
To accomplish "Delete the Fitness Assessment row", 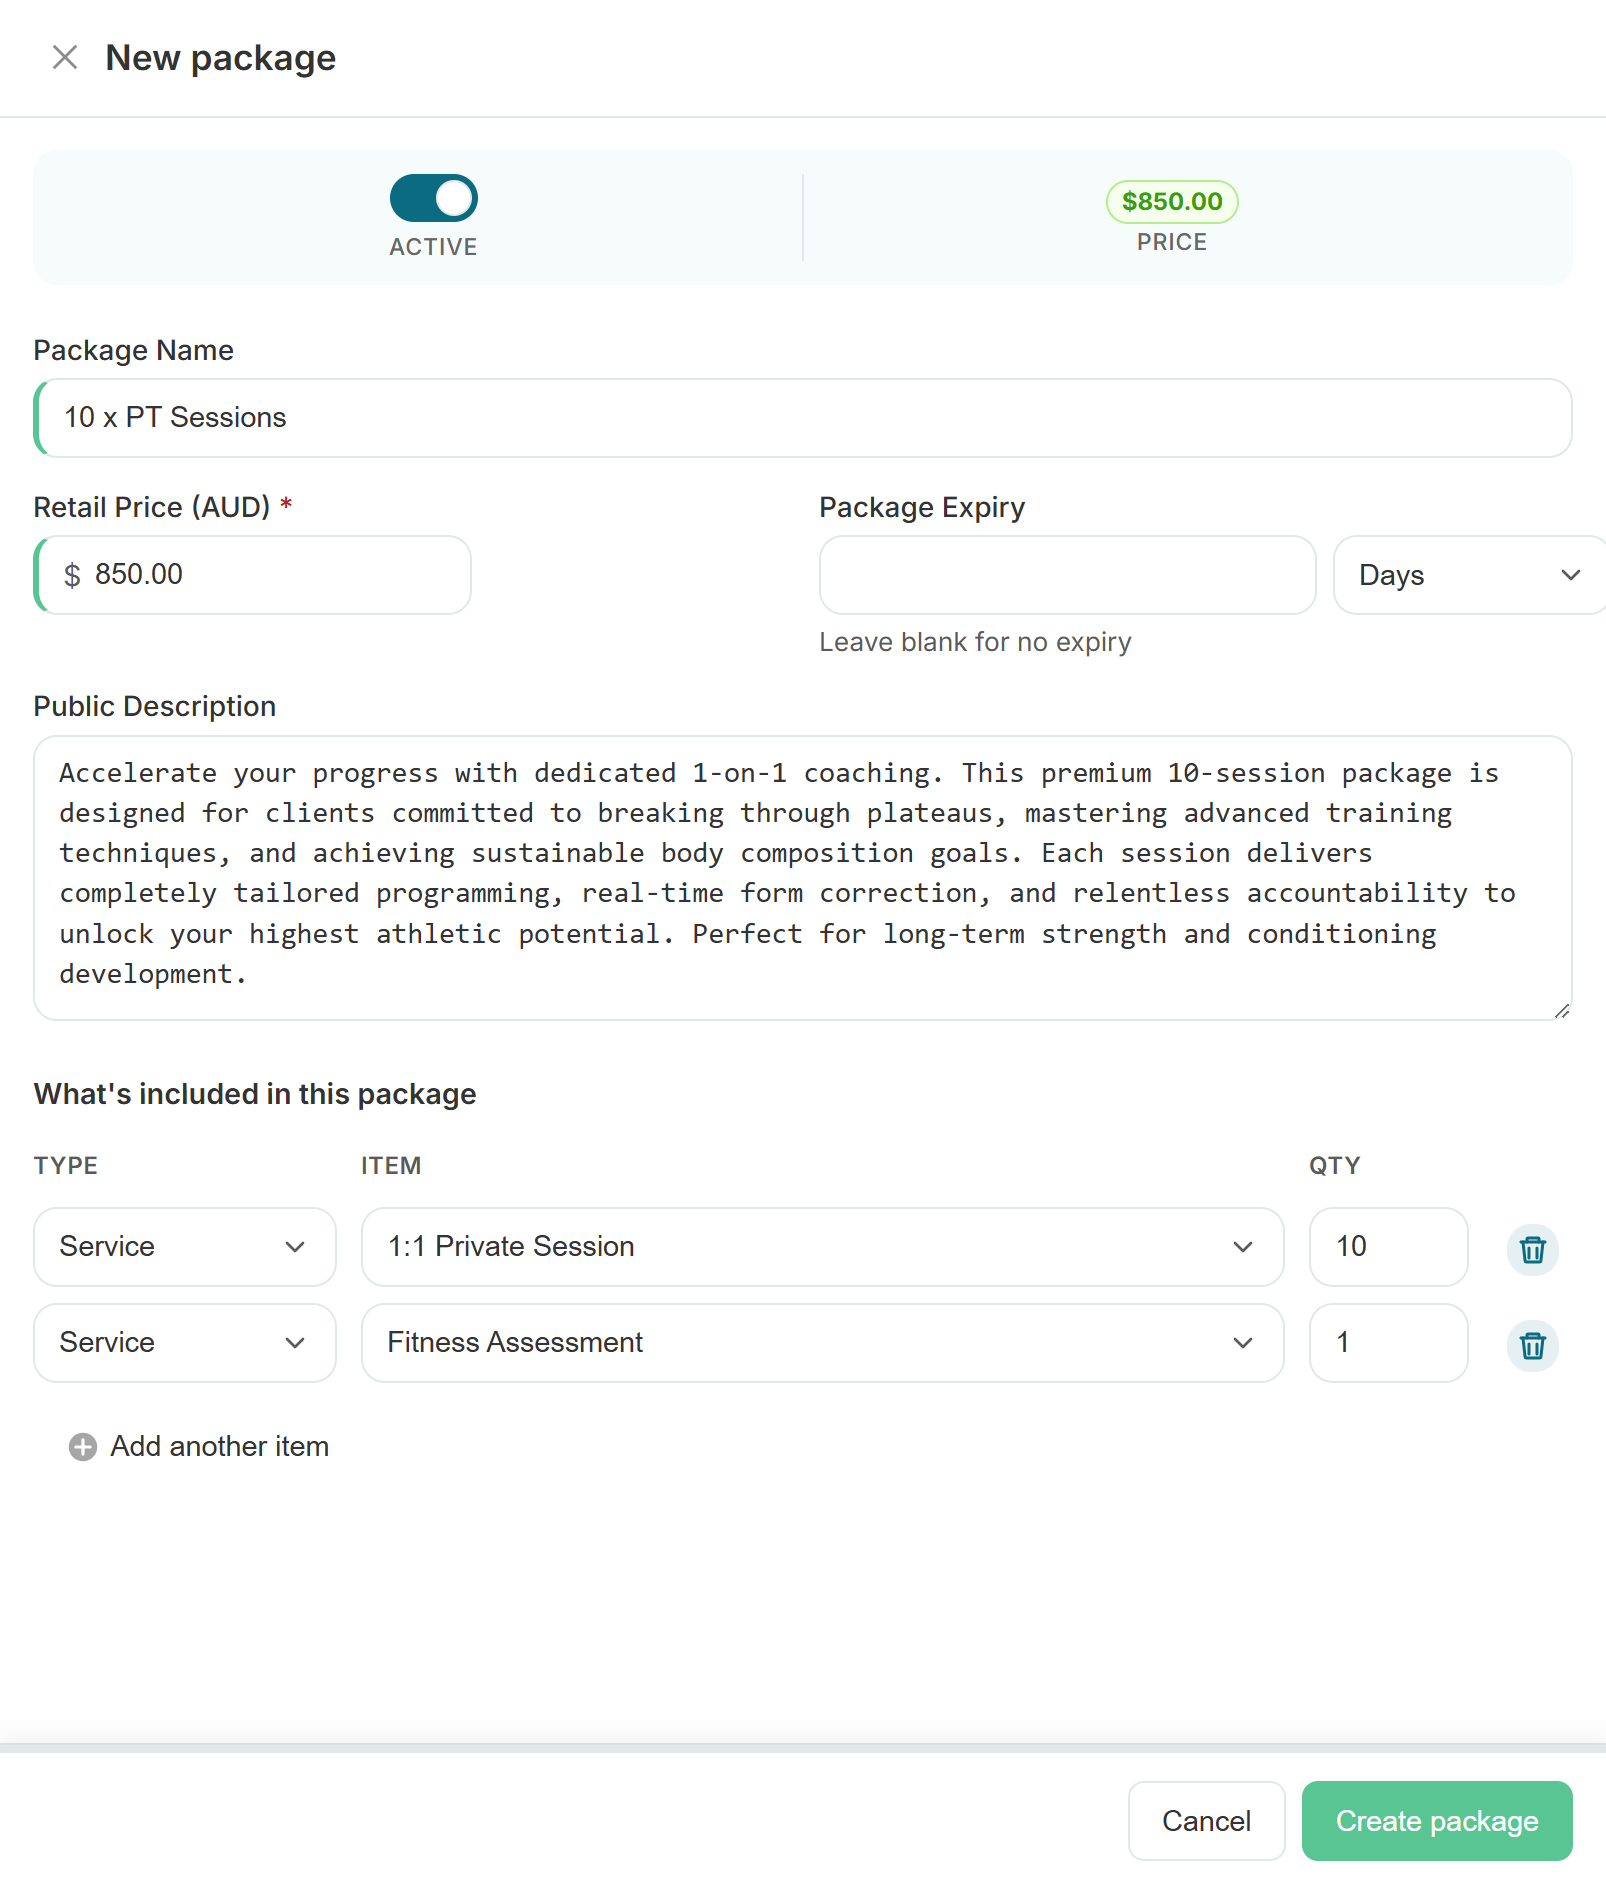I will pos(1532,1346).
